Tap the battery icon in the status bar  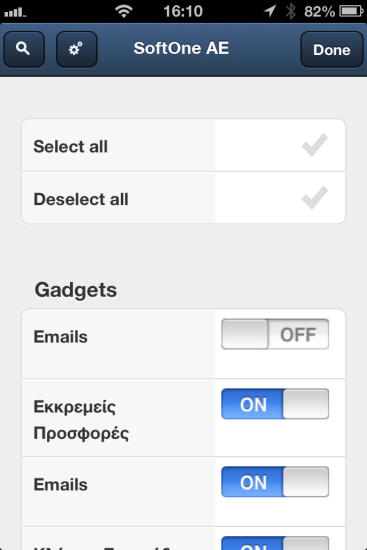[351, 11]
